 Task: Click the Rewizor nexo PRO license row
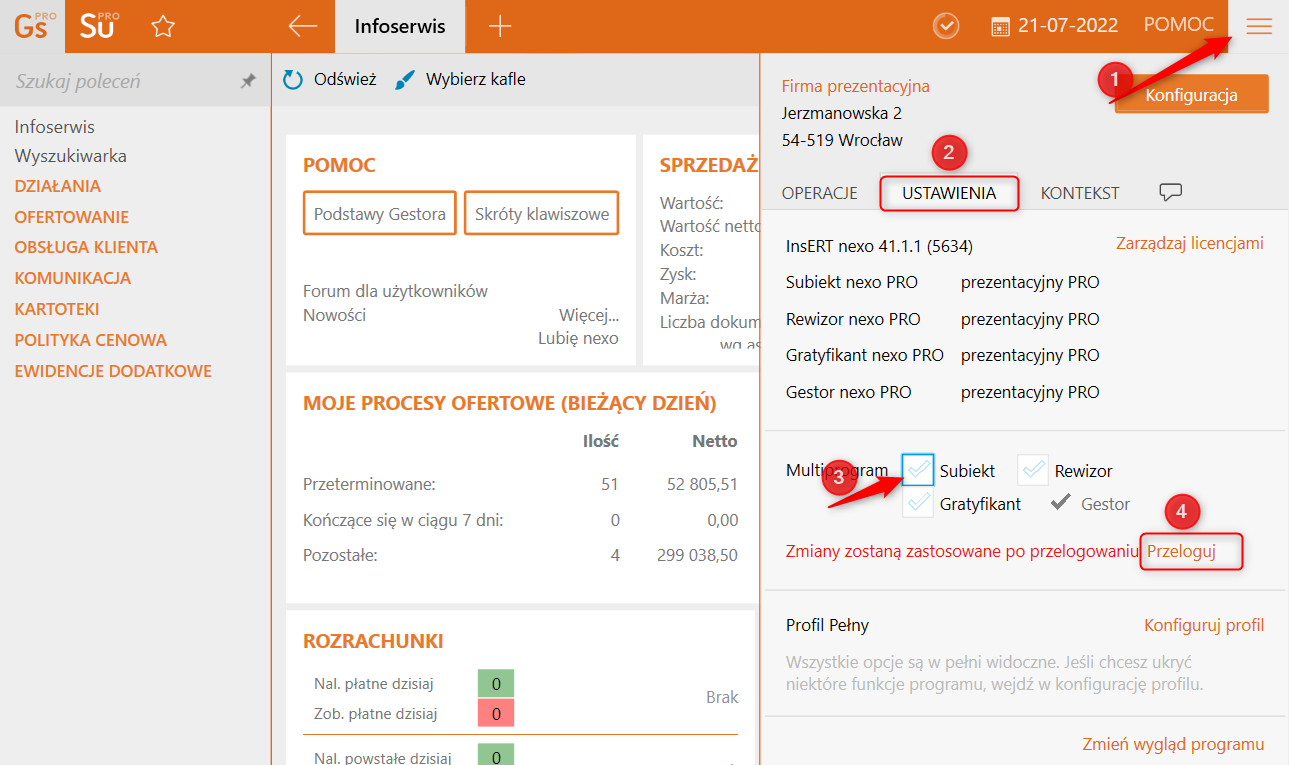coord(942,319)
